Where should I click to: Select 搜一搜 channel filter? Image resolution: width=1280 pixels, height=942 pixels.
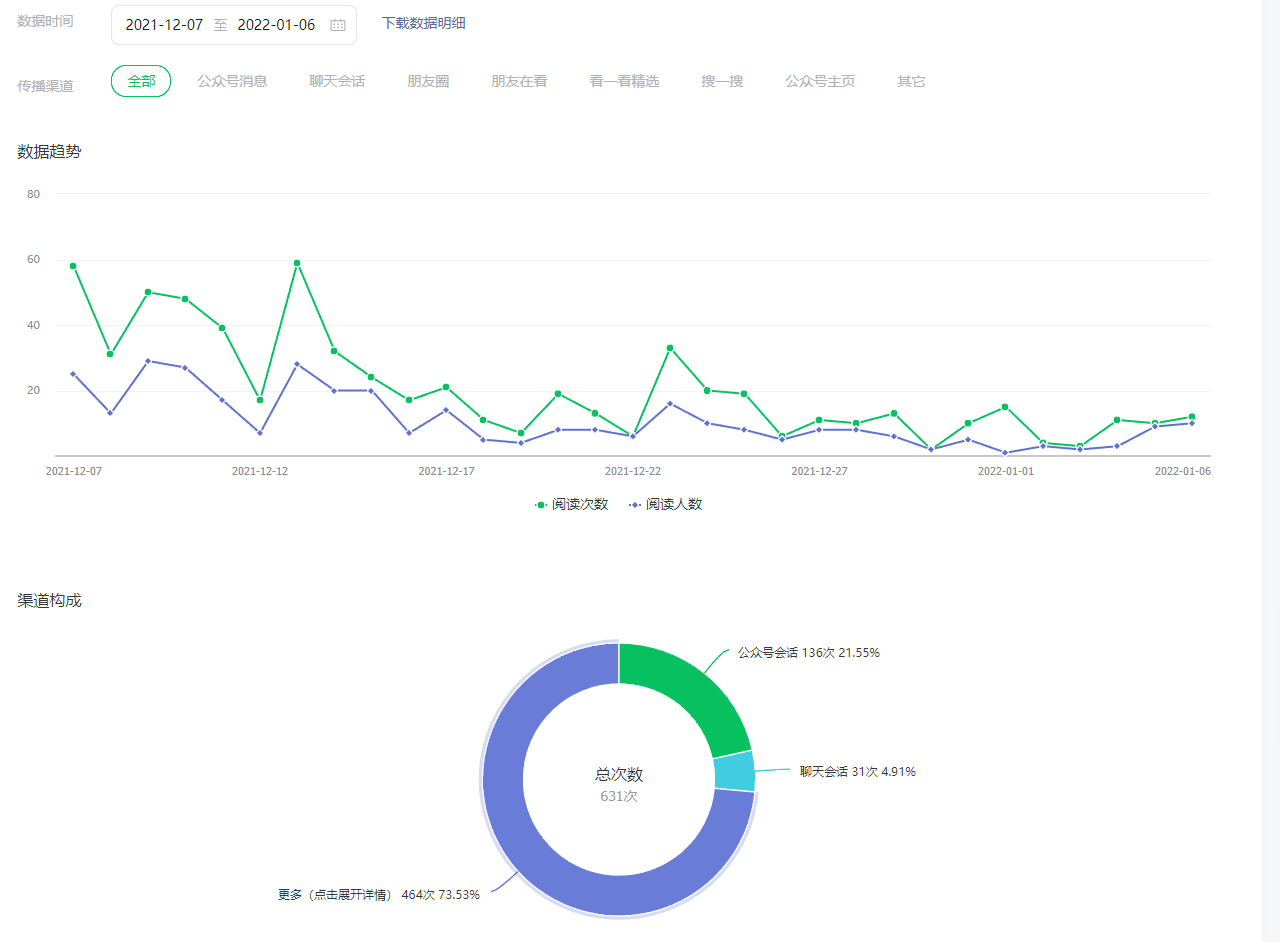pos(722,81)
